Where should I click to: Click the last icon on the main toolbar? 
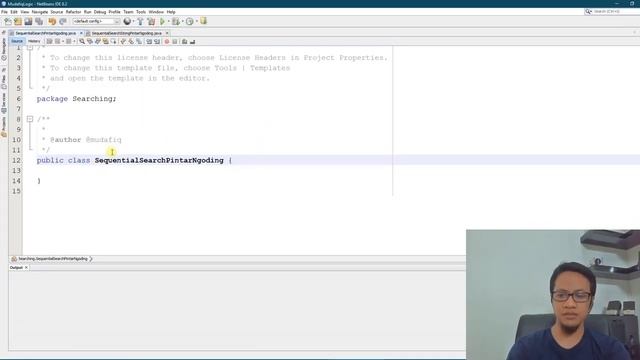tap(203, 20)
